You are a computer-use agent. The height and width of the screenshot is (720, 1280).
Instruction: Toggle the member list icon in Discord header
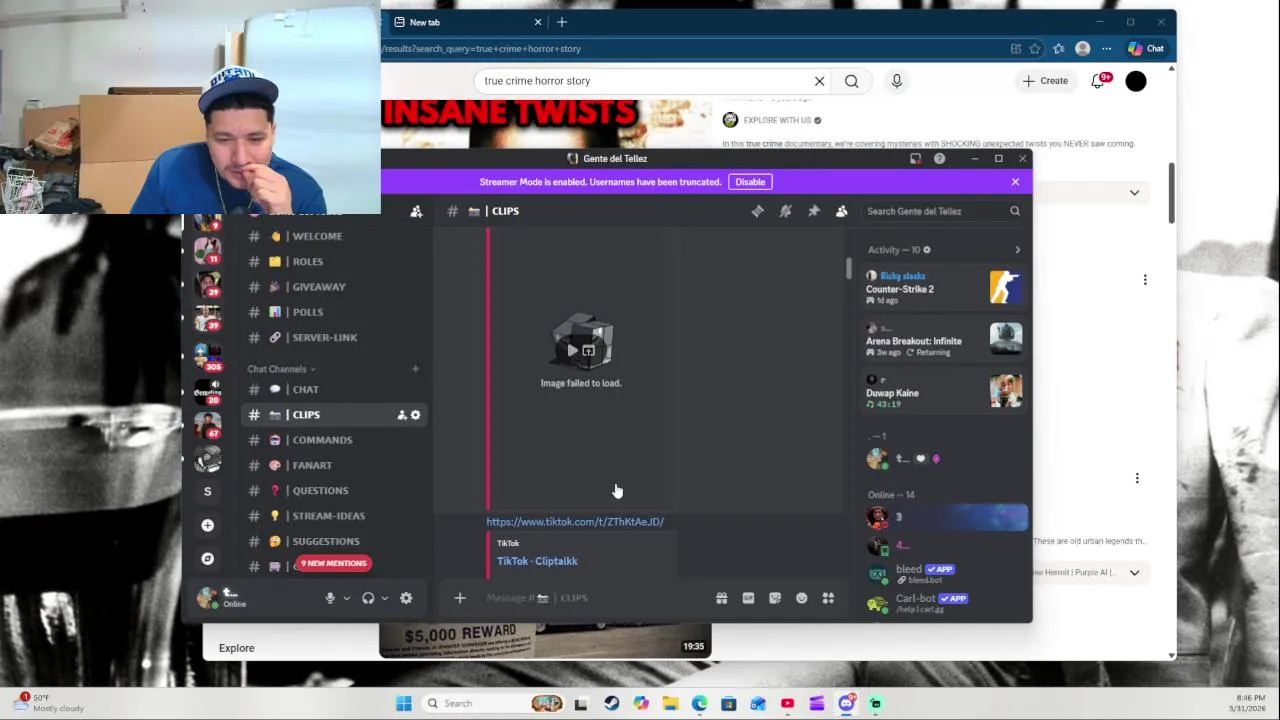click(842, 211)
